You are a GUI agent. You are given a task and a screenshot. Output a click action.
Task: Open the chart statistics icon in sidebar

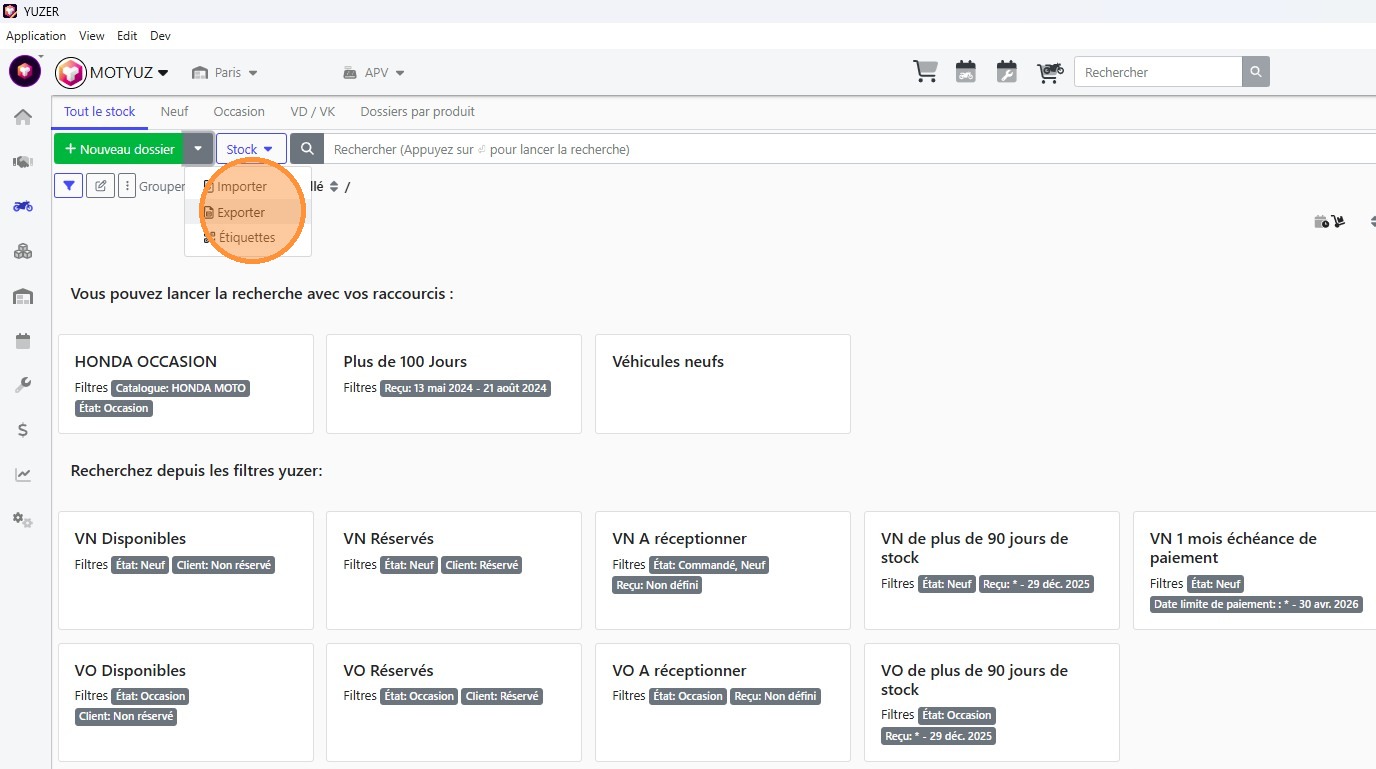point(23,475)
